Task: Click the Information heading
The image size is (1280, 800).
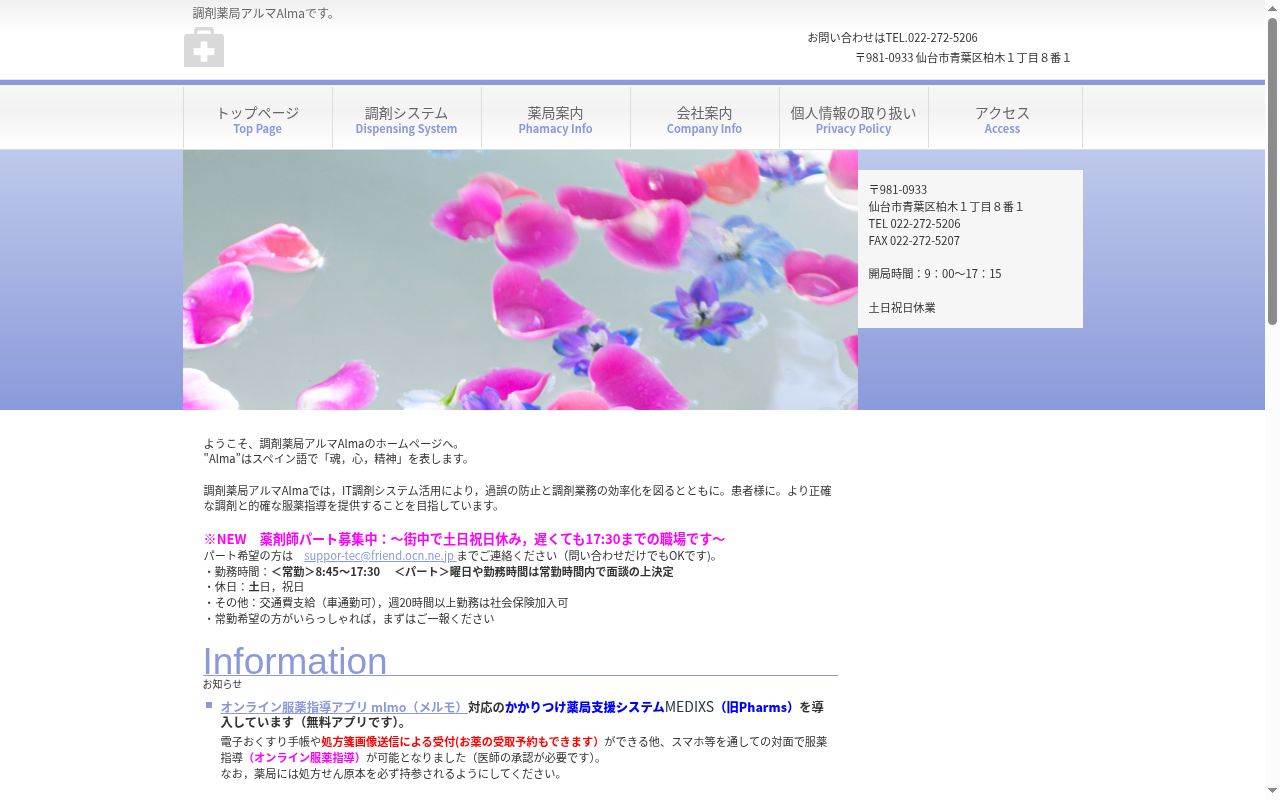Action: pos(295,661)
